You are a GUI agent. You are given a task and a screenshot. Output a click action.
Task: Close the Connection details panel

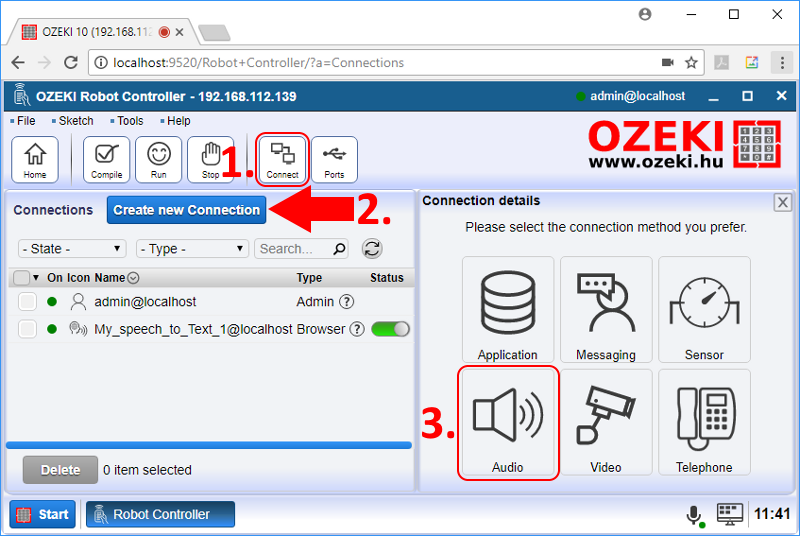(x=782, y=202)
